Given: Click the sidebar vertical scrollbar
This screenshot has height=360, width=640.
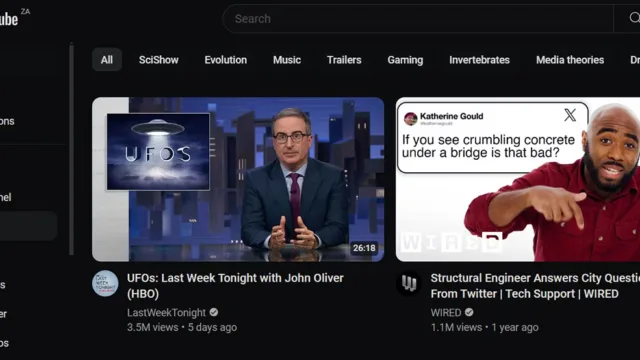Looking at the screenshot, I should (71, 149).
